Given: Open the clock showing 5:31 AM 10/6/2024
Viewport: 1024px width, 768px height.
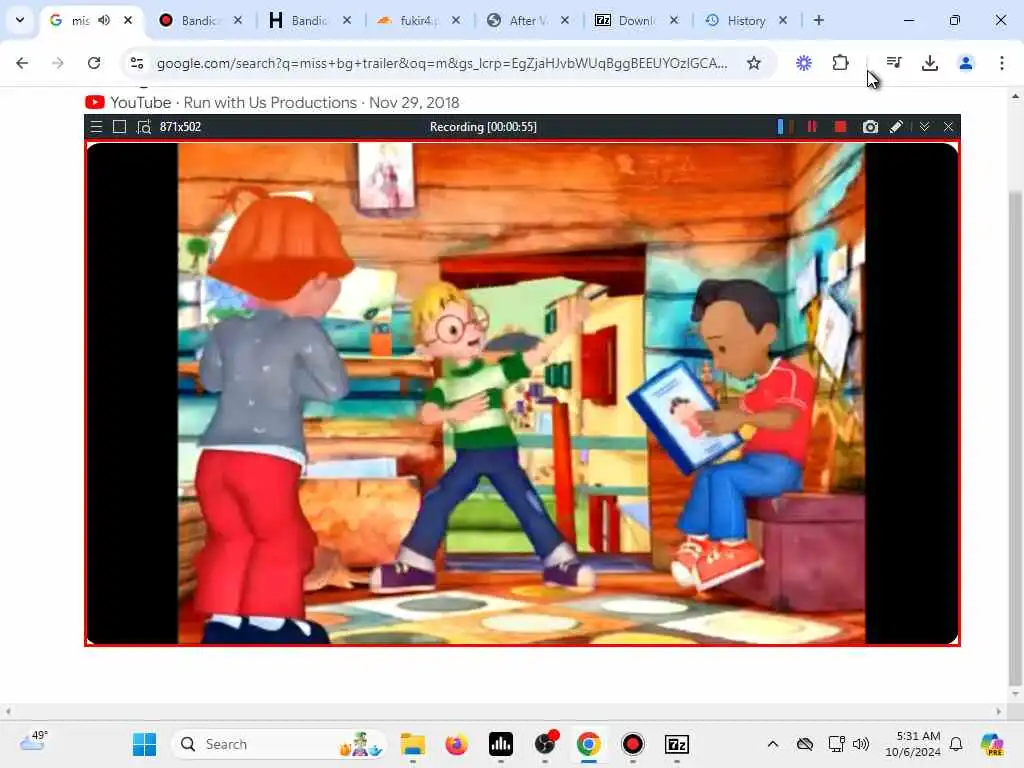Looking at the screenshot, I should (x=913, y=744).
